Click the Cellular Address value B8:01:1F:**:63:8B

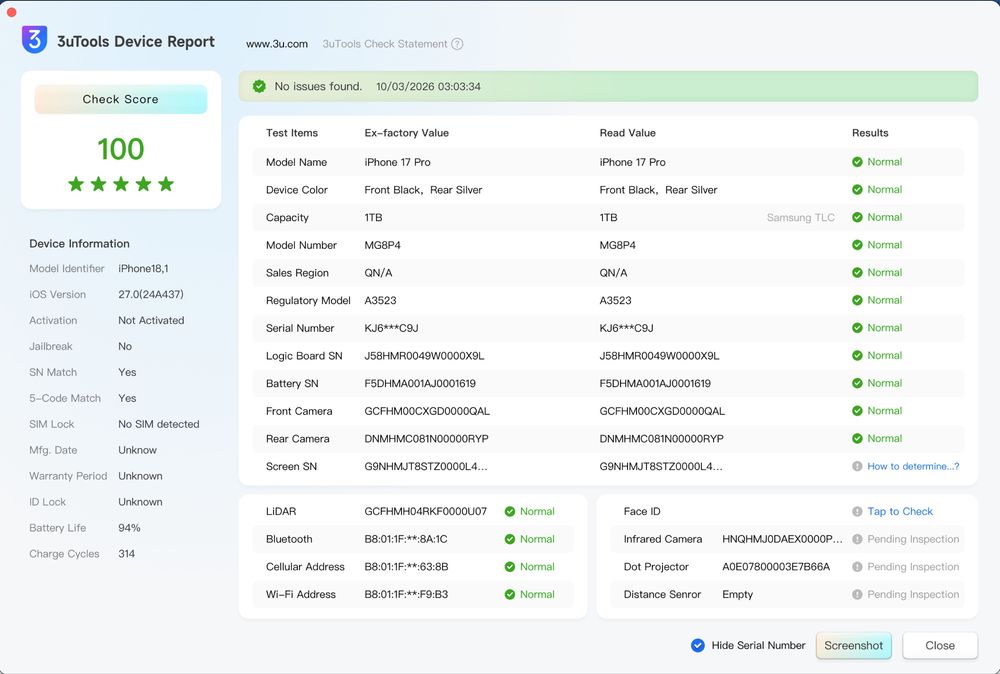[x=406, y=567]
